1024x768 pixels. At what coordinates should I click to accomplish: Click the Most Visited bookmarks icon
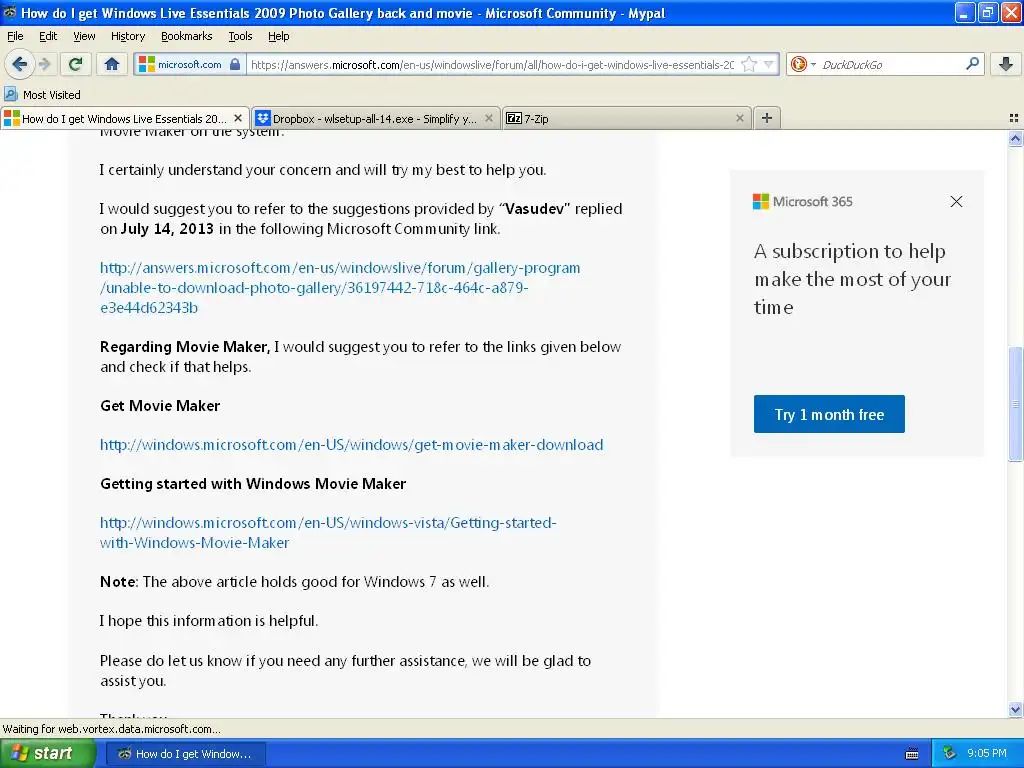[10, 94]
